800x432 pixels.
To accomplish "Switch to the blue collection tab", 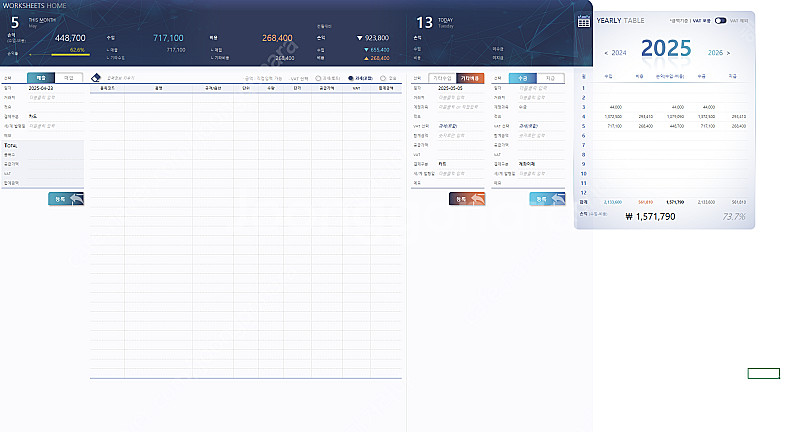I will 523,78.
